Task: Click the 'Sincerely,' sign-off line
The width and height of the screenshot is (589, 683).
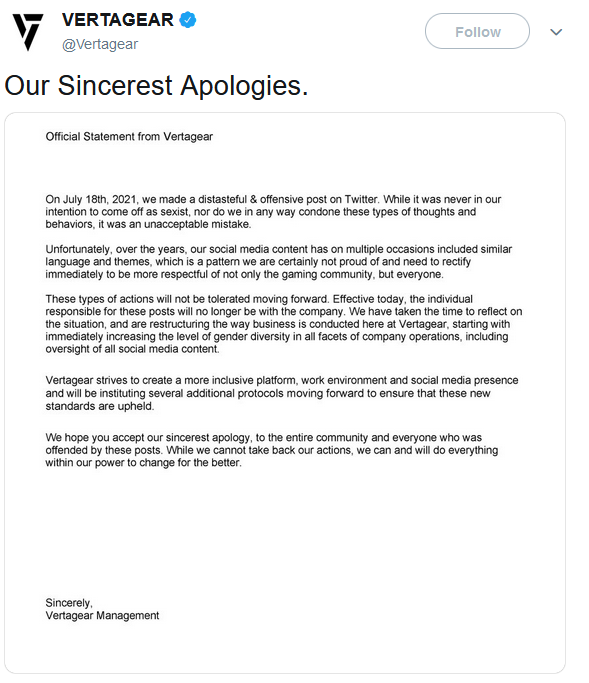Action: pyautogui.click(x=69, y=603)
